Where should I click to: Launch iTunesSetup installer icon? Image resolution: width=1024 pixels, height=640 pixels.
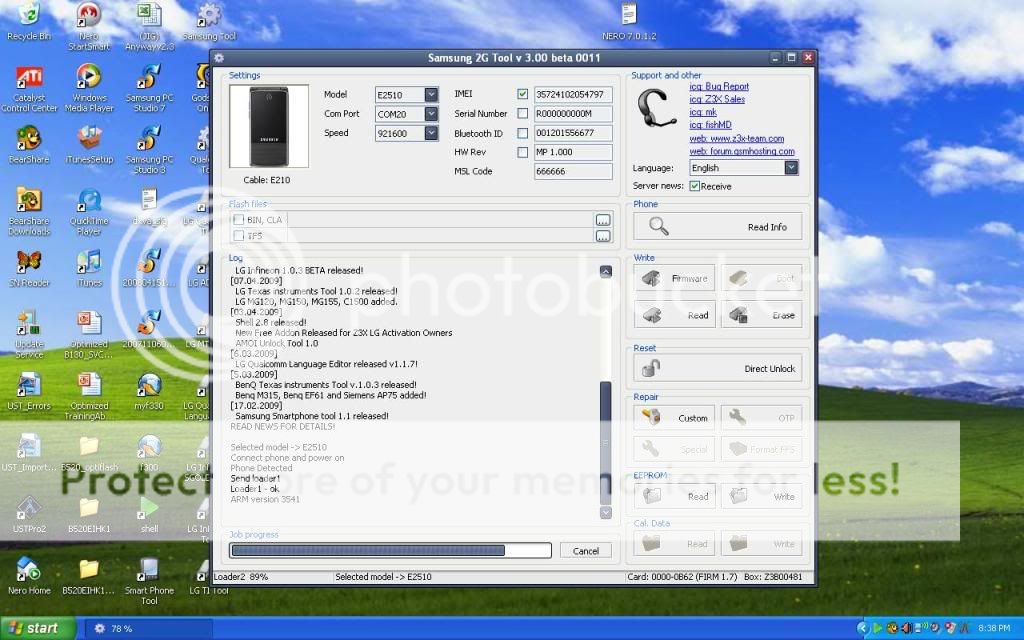click(x=89, y=145)
